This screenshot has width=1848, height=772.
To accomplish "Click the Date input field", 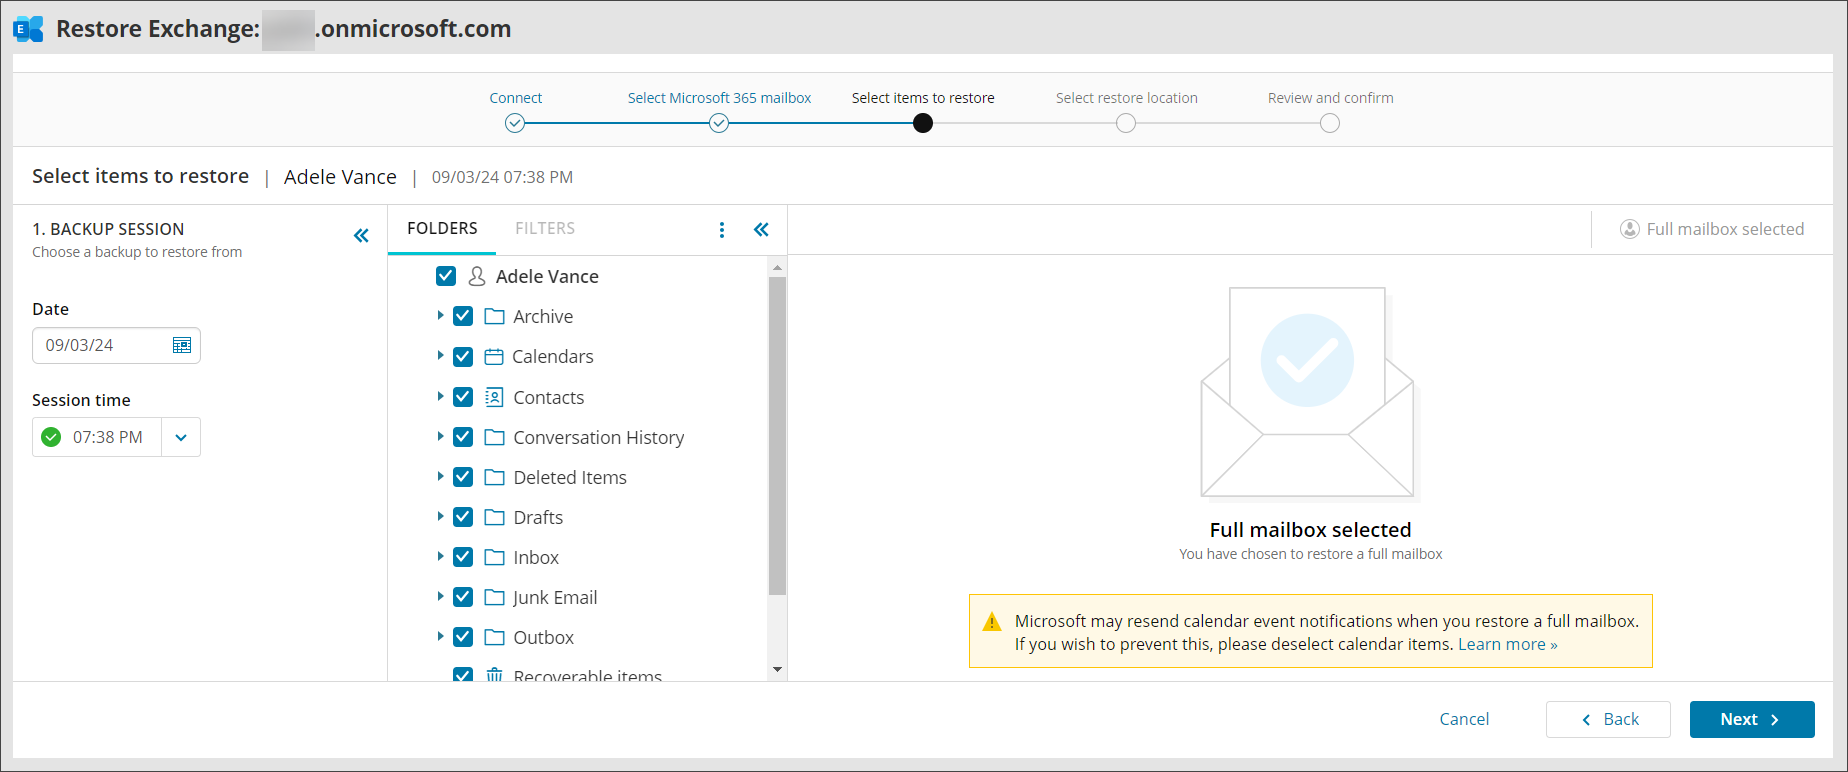I will [x=100, y=345].
